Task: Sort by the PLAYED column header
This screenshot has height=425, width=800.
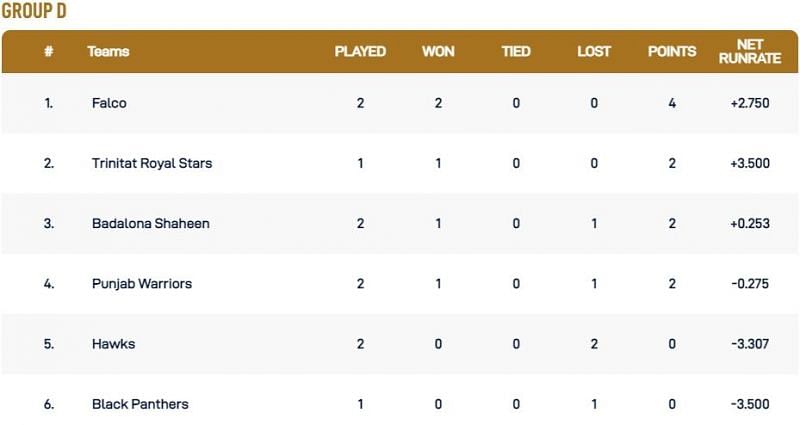Action: pos(360,51)
